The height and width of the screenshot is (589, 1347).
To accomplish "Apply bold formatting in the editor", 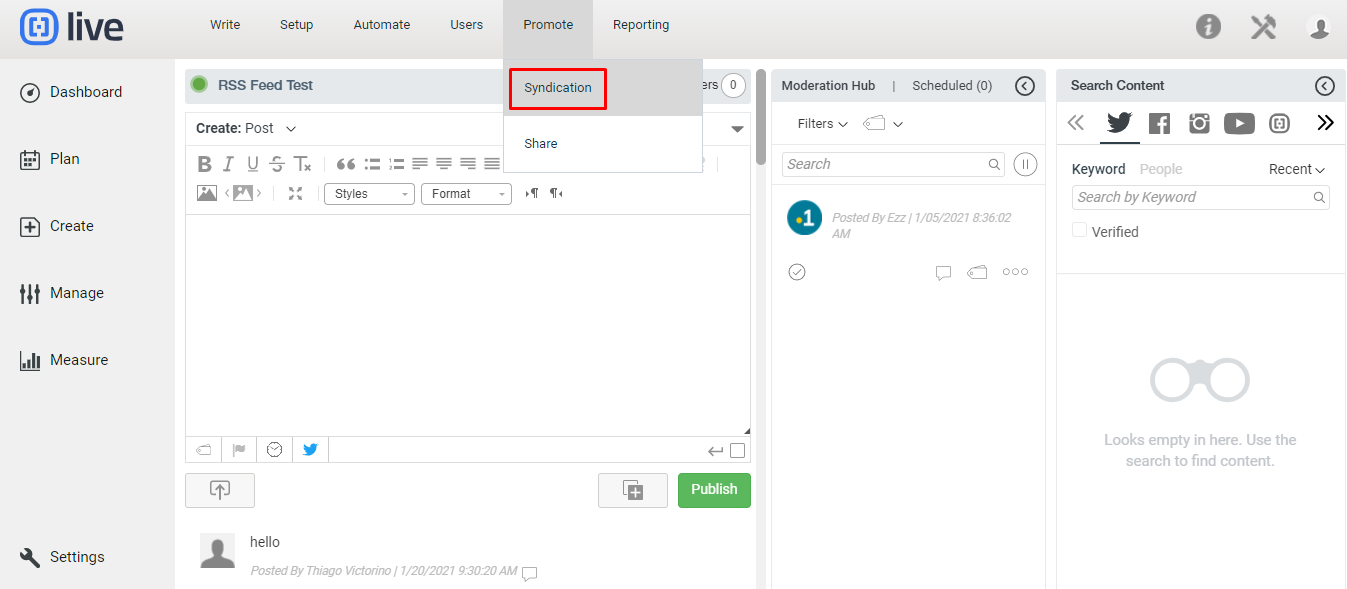I will point(204,164).
